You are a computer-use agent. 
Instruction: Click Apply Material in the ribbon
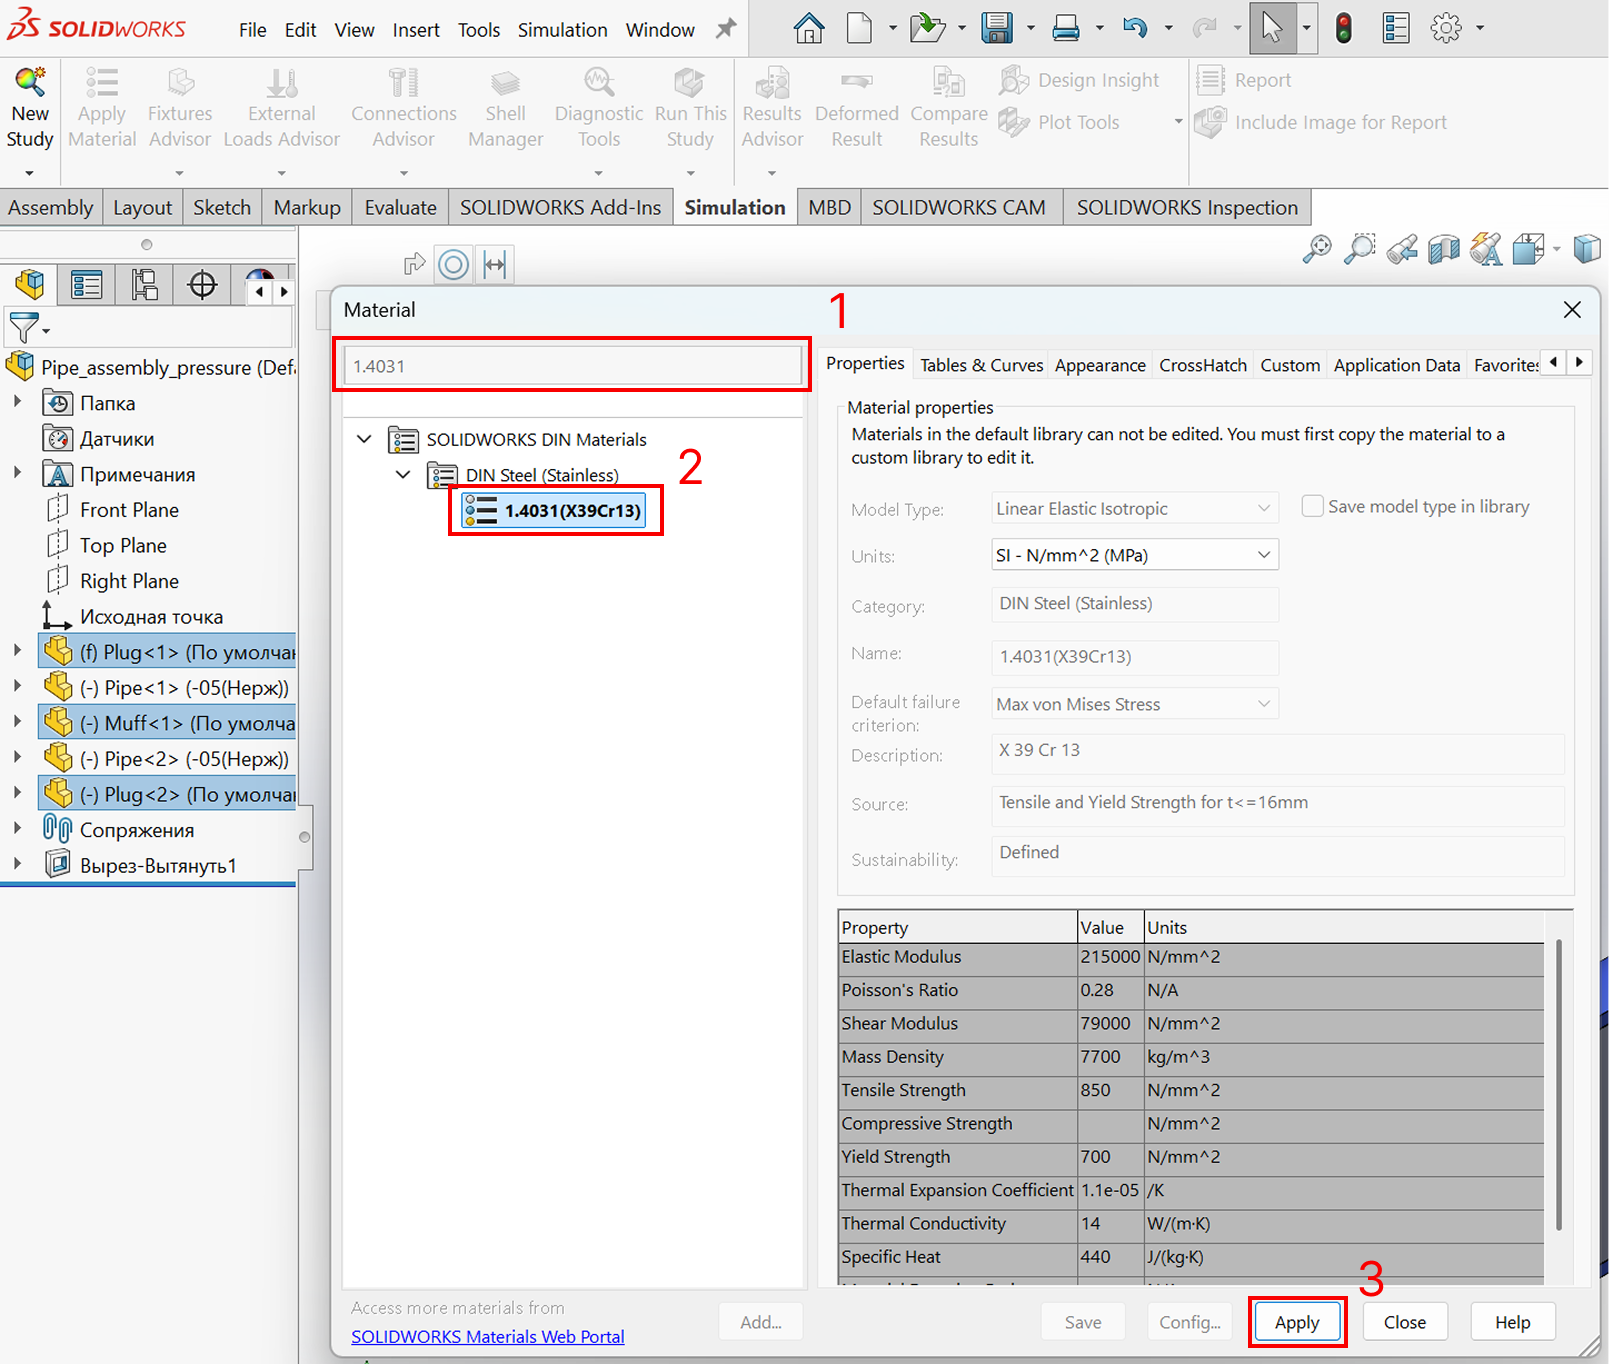[x=102, y=108]
